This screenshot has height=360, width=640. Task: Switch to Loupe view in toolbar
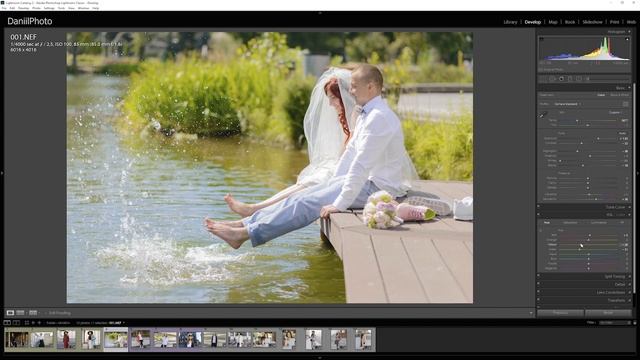10,313
